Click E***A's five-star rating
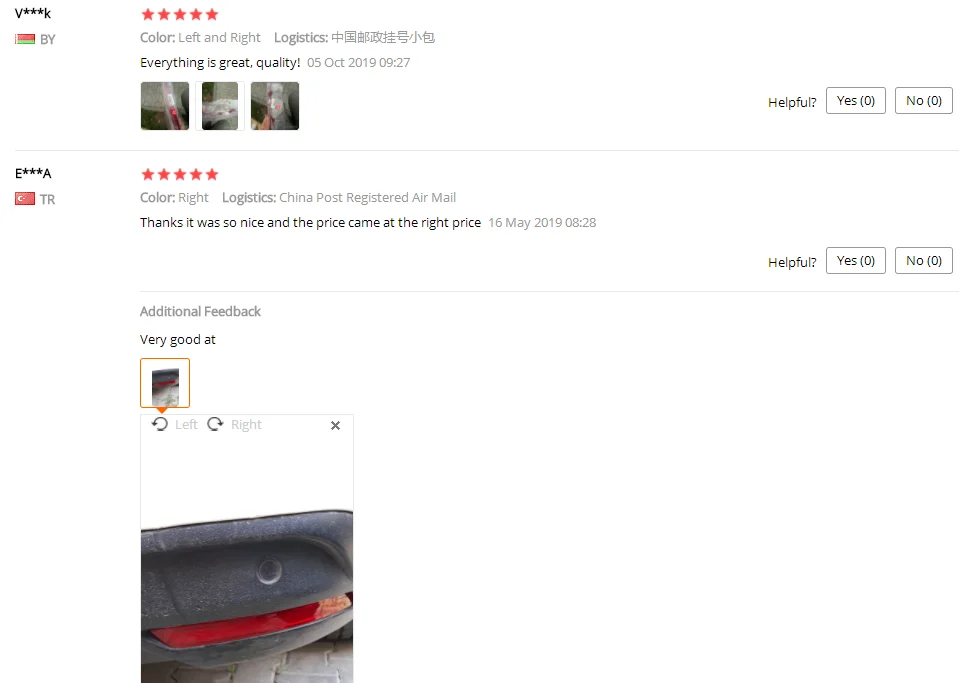The image size is (972, 683). coord(180,174)
